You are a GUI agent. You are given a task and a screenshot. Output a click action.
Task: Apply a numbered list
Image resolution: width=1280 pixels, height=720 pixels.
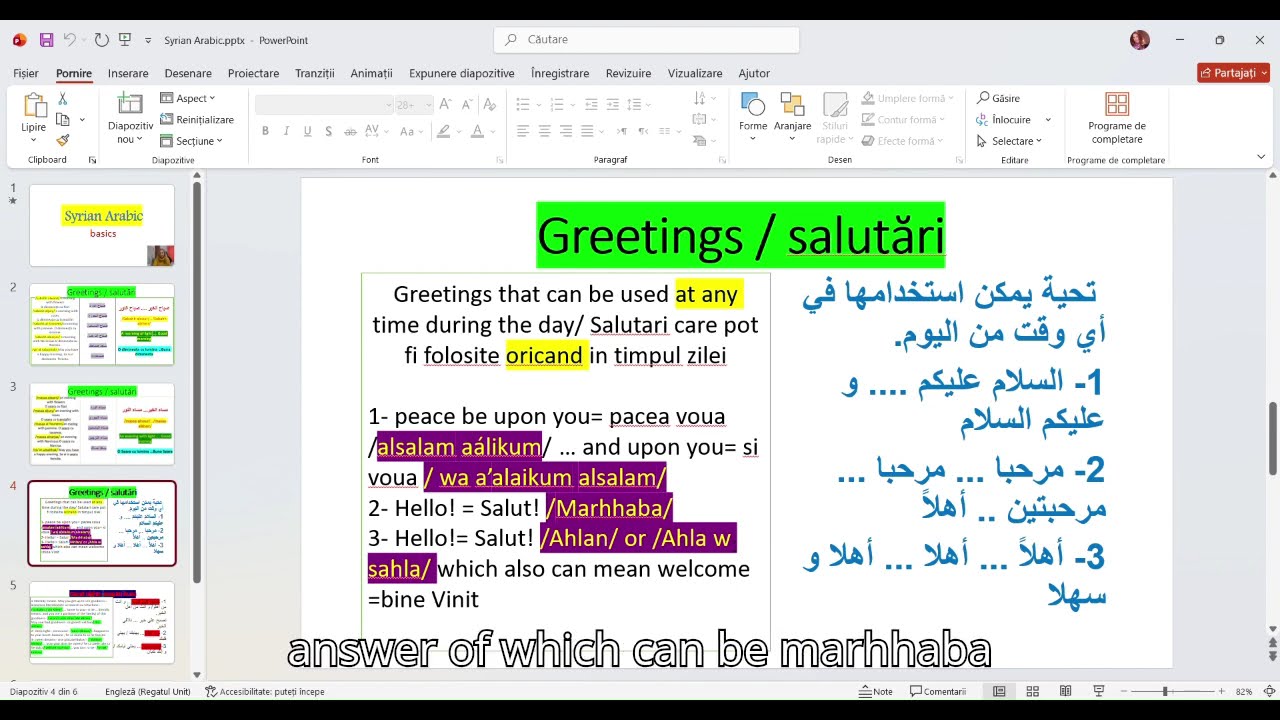(556, 104)
